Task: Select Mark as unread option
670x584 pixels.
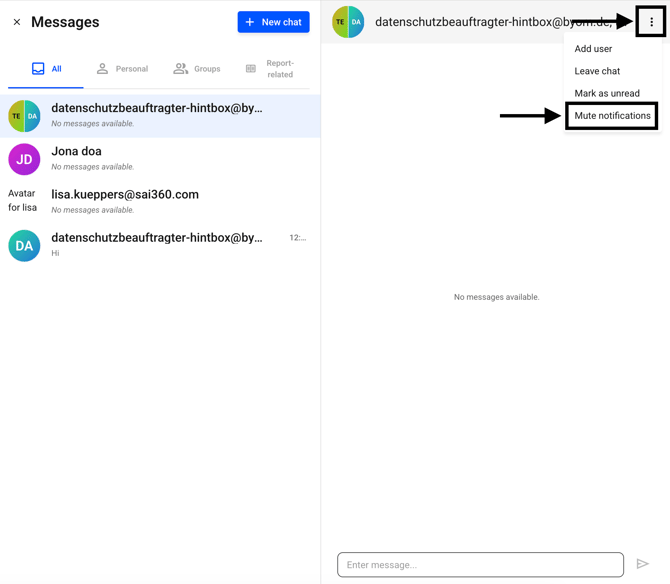Action: point(606,93)
